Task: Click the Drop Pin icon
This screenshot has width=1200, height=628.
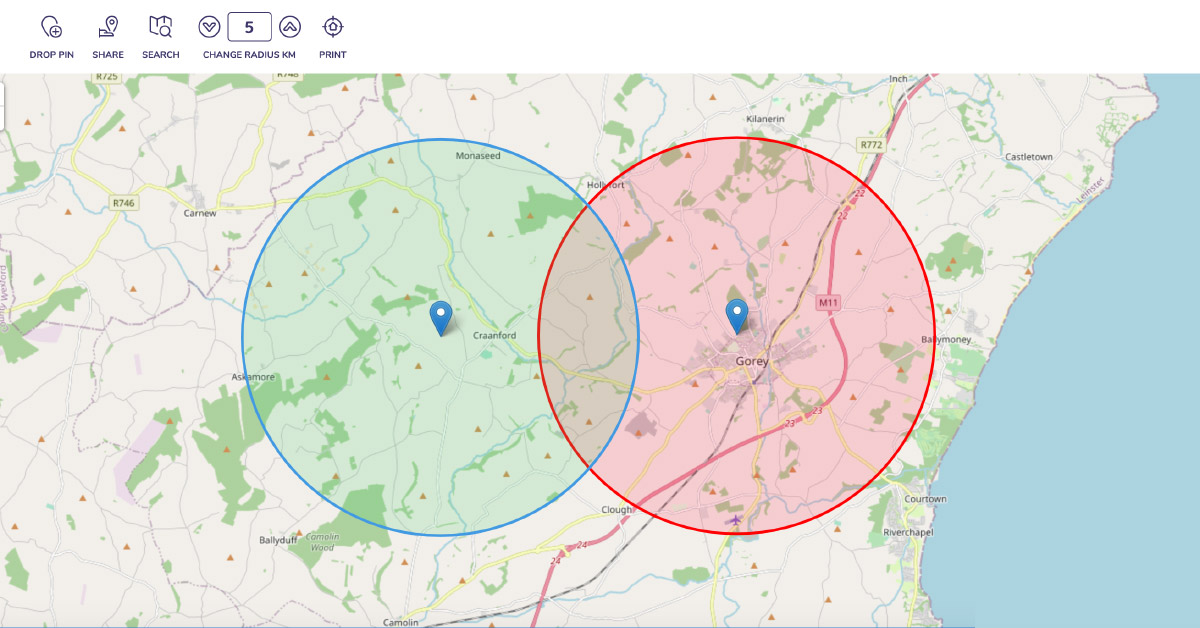Action: click(51, 27)
